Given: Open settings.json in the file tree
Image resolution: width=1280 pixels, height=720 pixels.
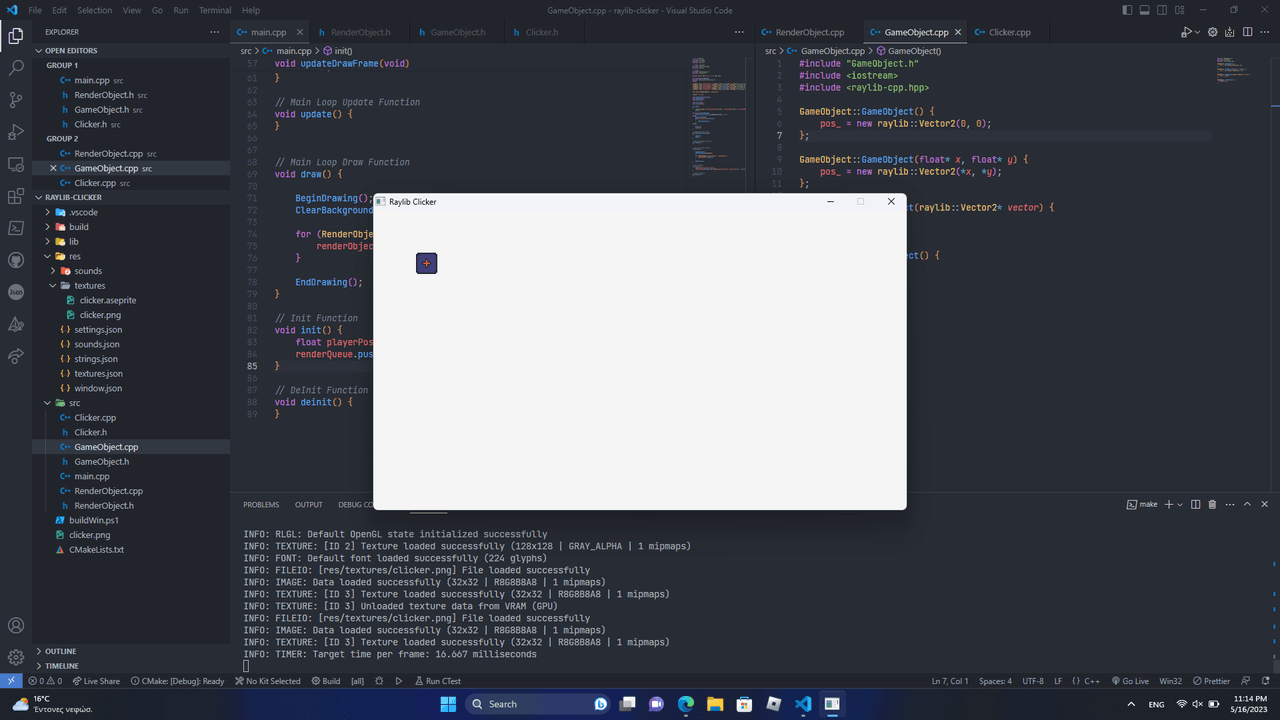Looking at the screenshot, I should pyautogui.click(x=98, y=330).
